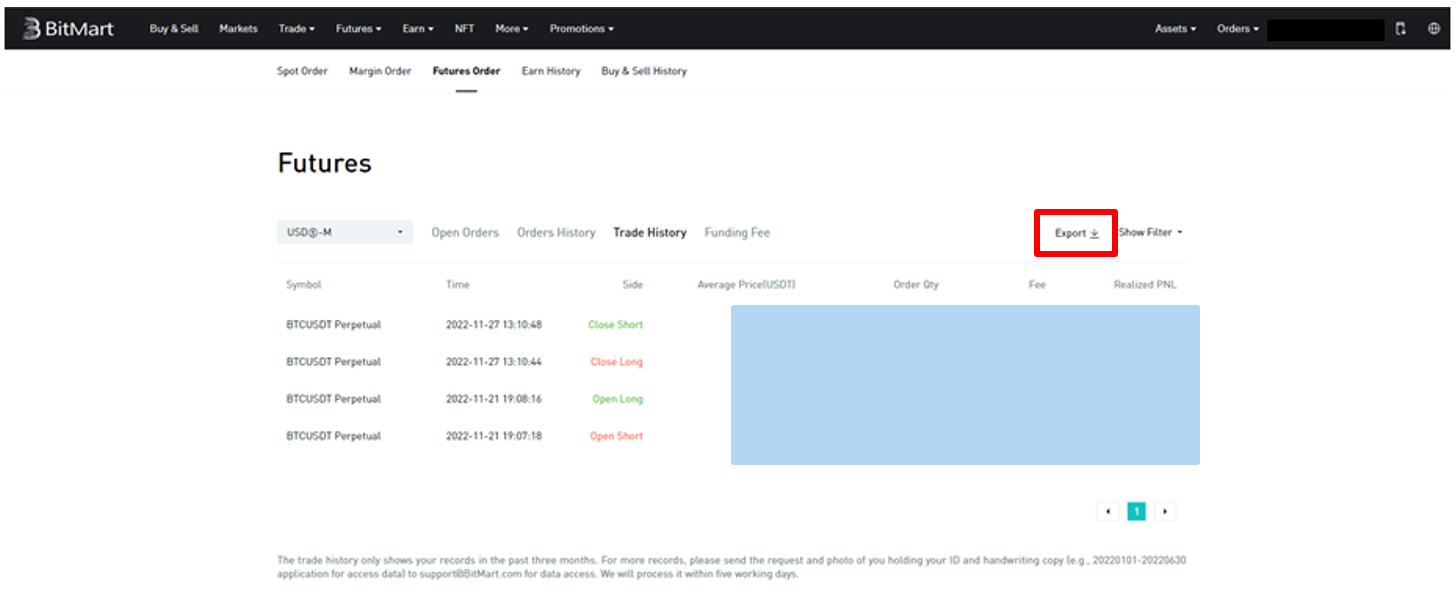Switch to the Margin Order tab
This screenshot has height=616, width=1456.
tap(380, 71)
